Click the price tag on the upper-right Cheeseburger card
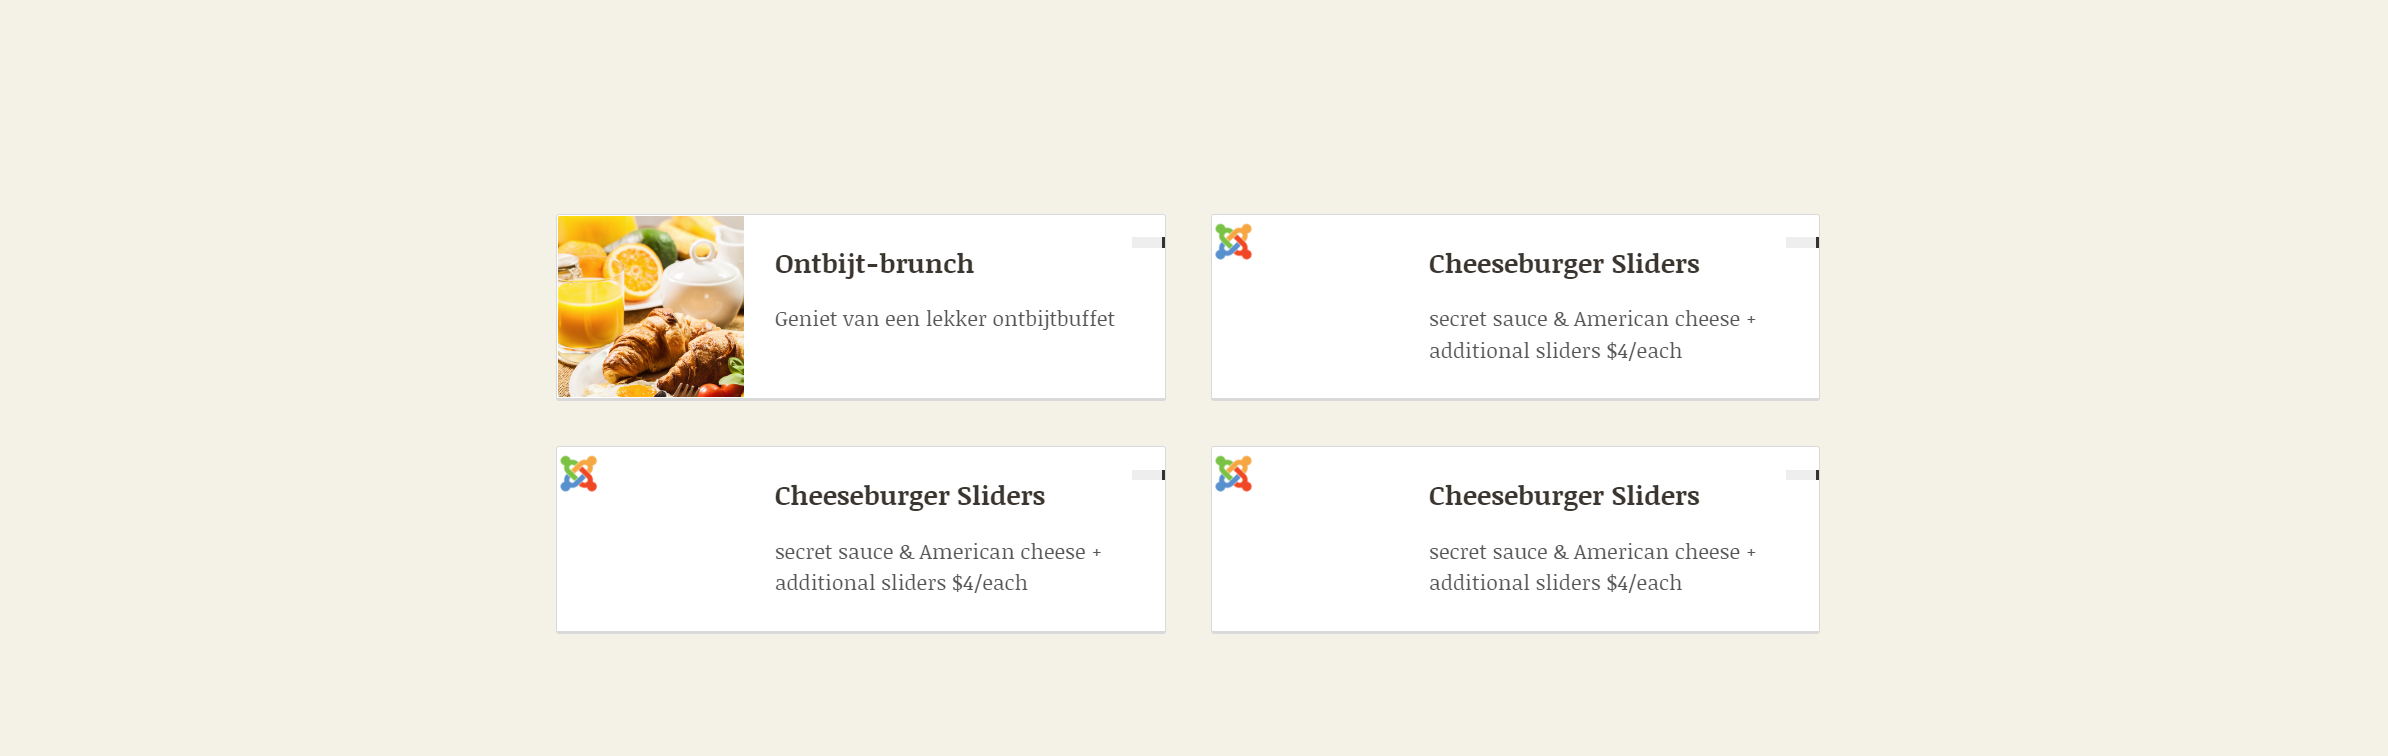Image resolution: width=2388 pixels, height=756 pixels. (x=1802, y=243)
